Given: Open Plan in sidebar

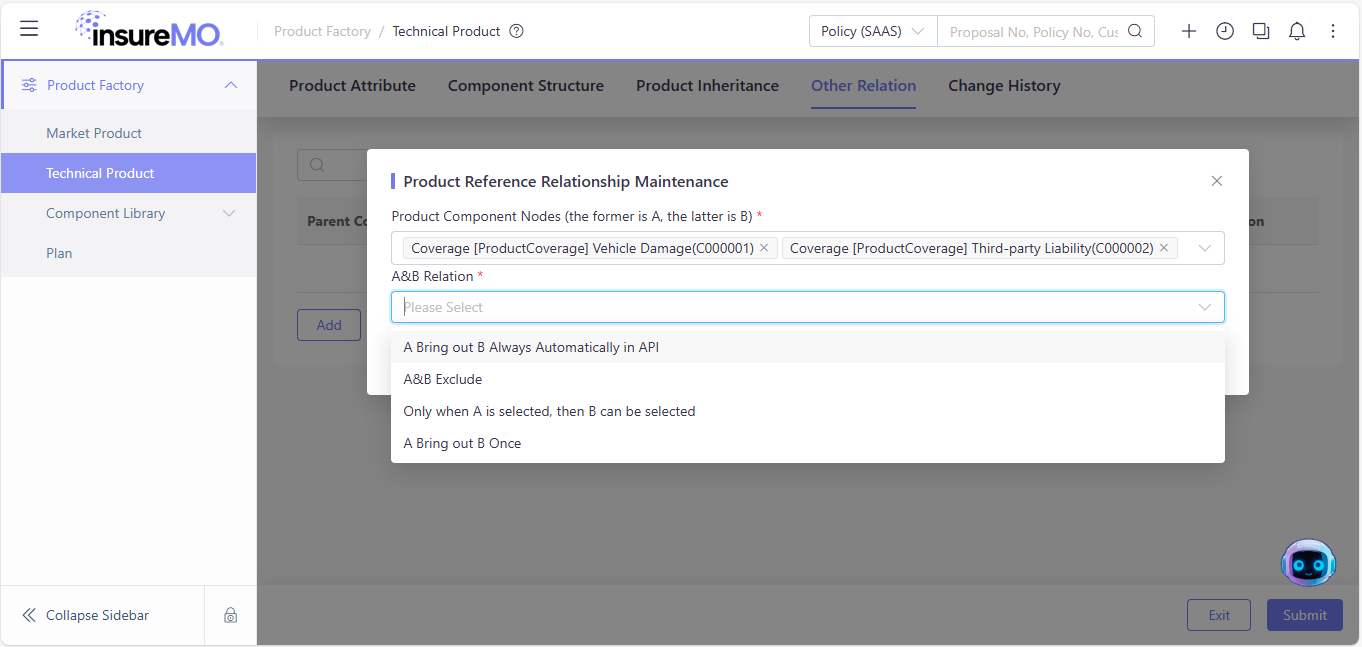Looking at the screenshot, I should [x=128, y=253].
